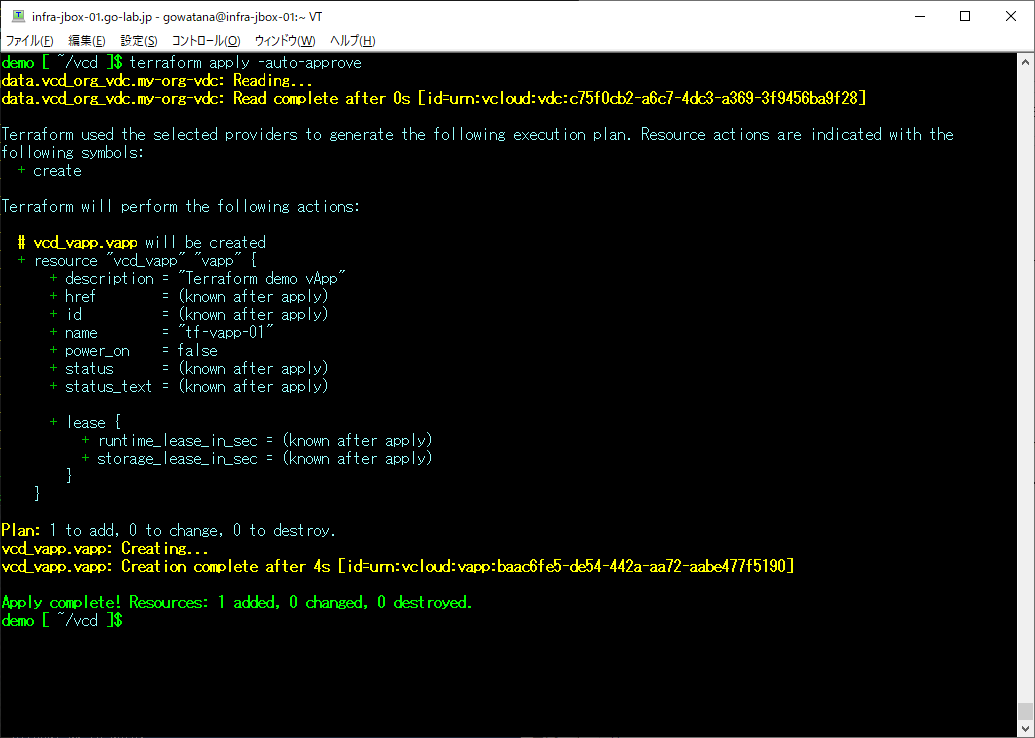Click the 'following symbols:' line
Screen dimensions: 1035x738
pyautogui.click(x=73, y=152)
